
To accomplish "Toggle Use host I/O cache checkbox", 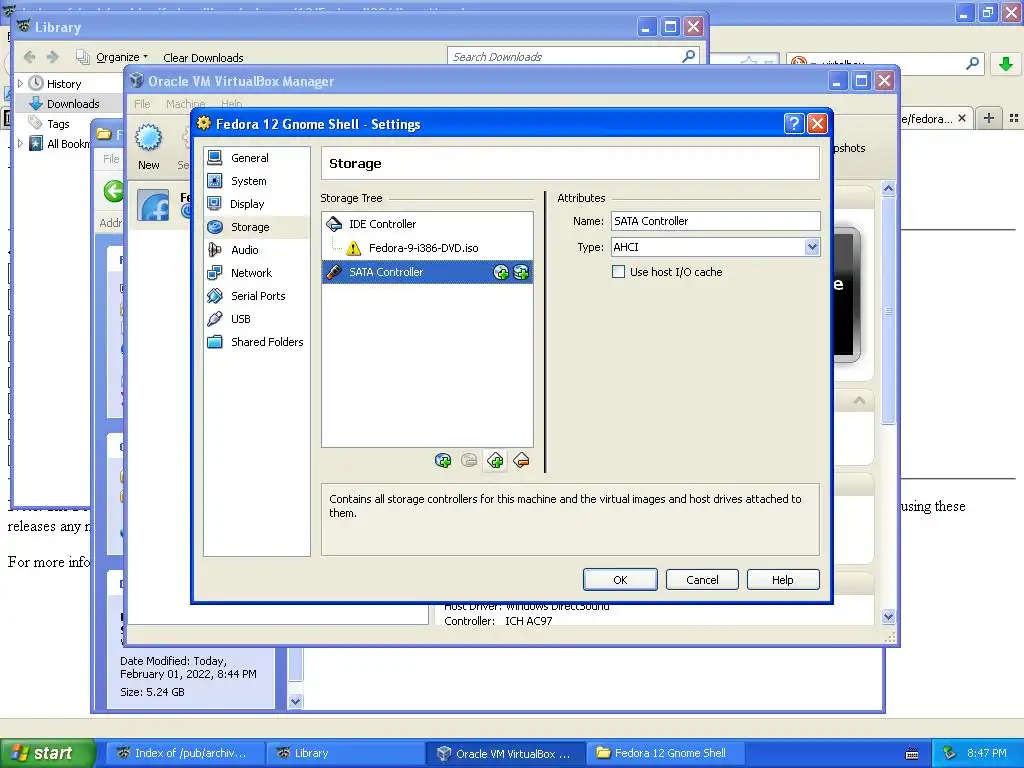I will tap(618, 272).
